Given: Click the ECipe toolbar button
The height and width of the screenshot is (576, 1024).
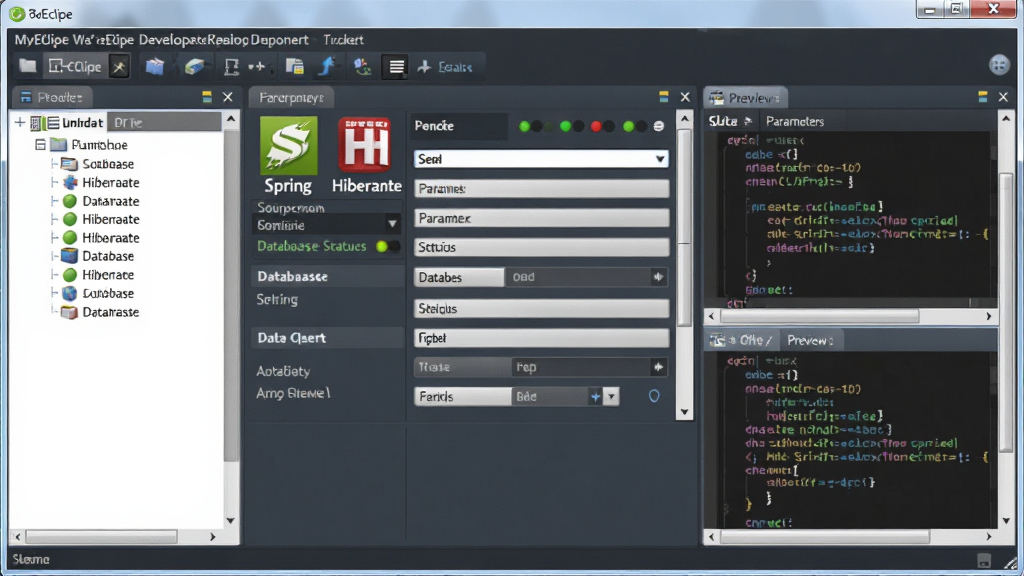Looking at the screenshot, I should point(75,67).
